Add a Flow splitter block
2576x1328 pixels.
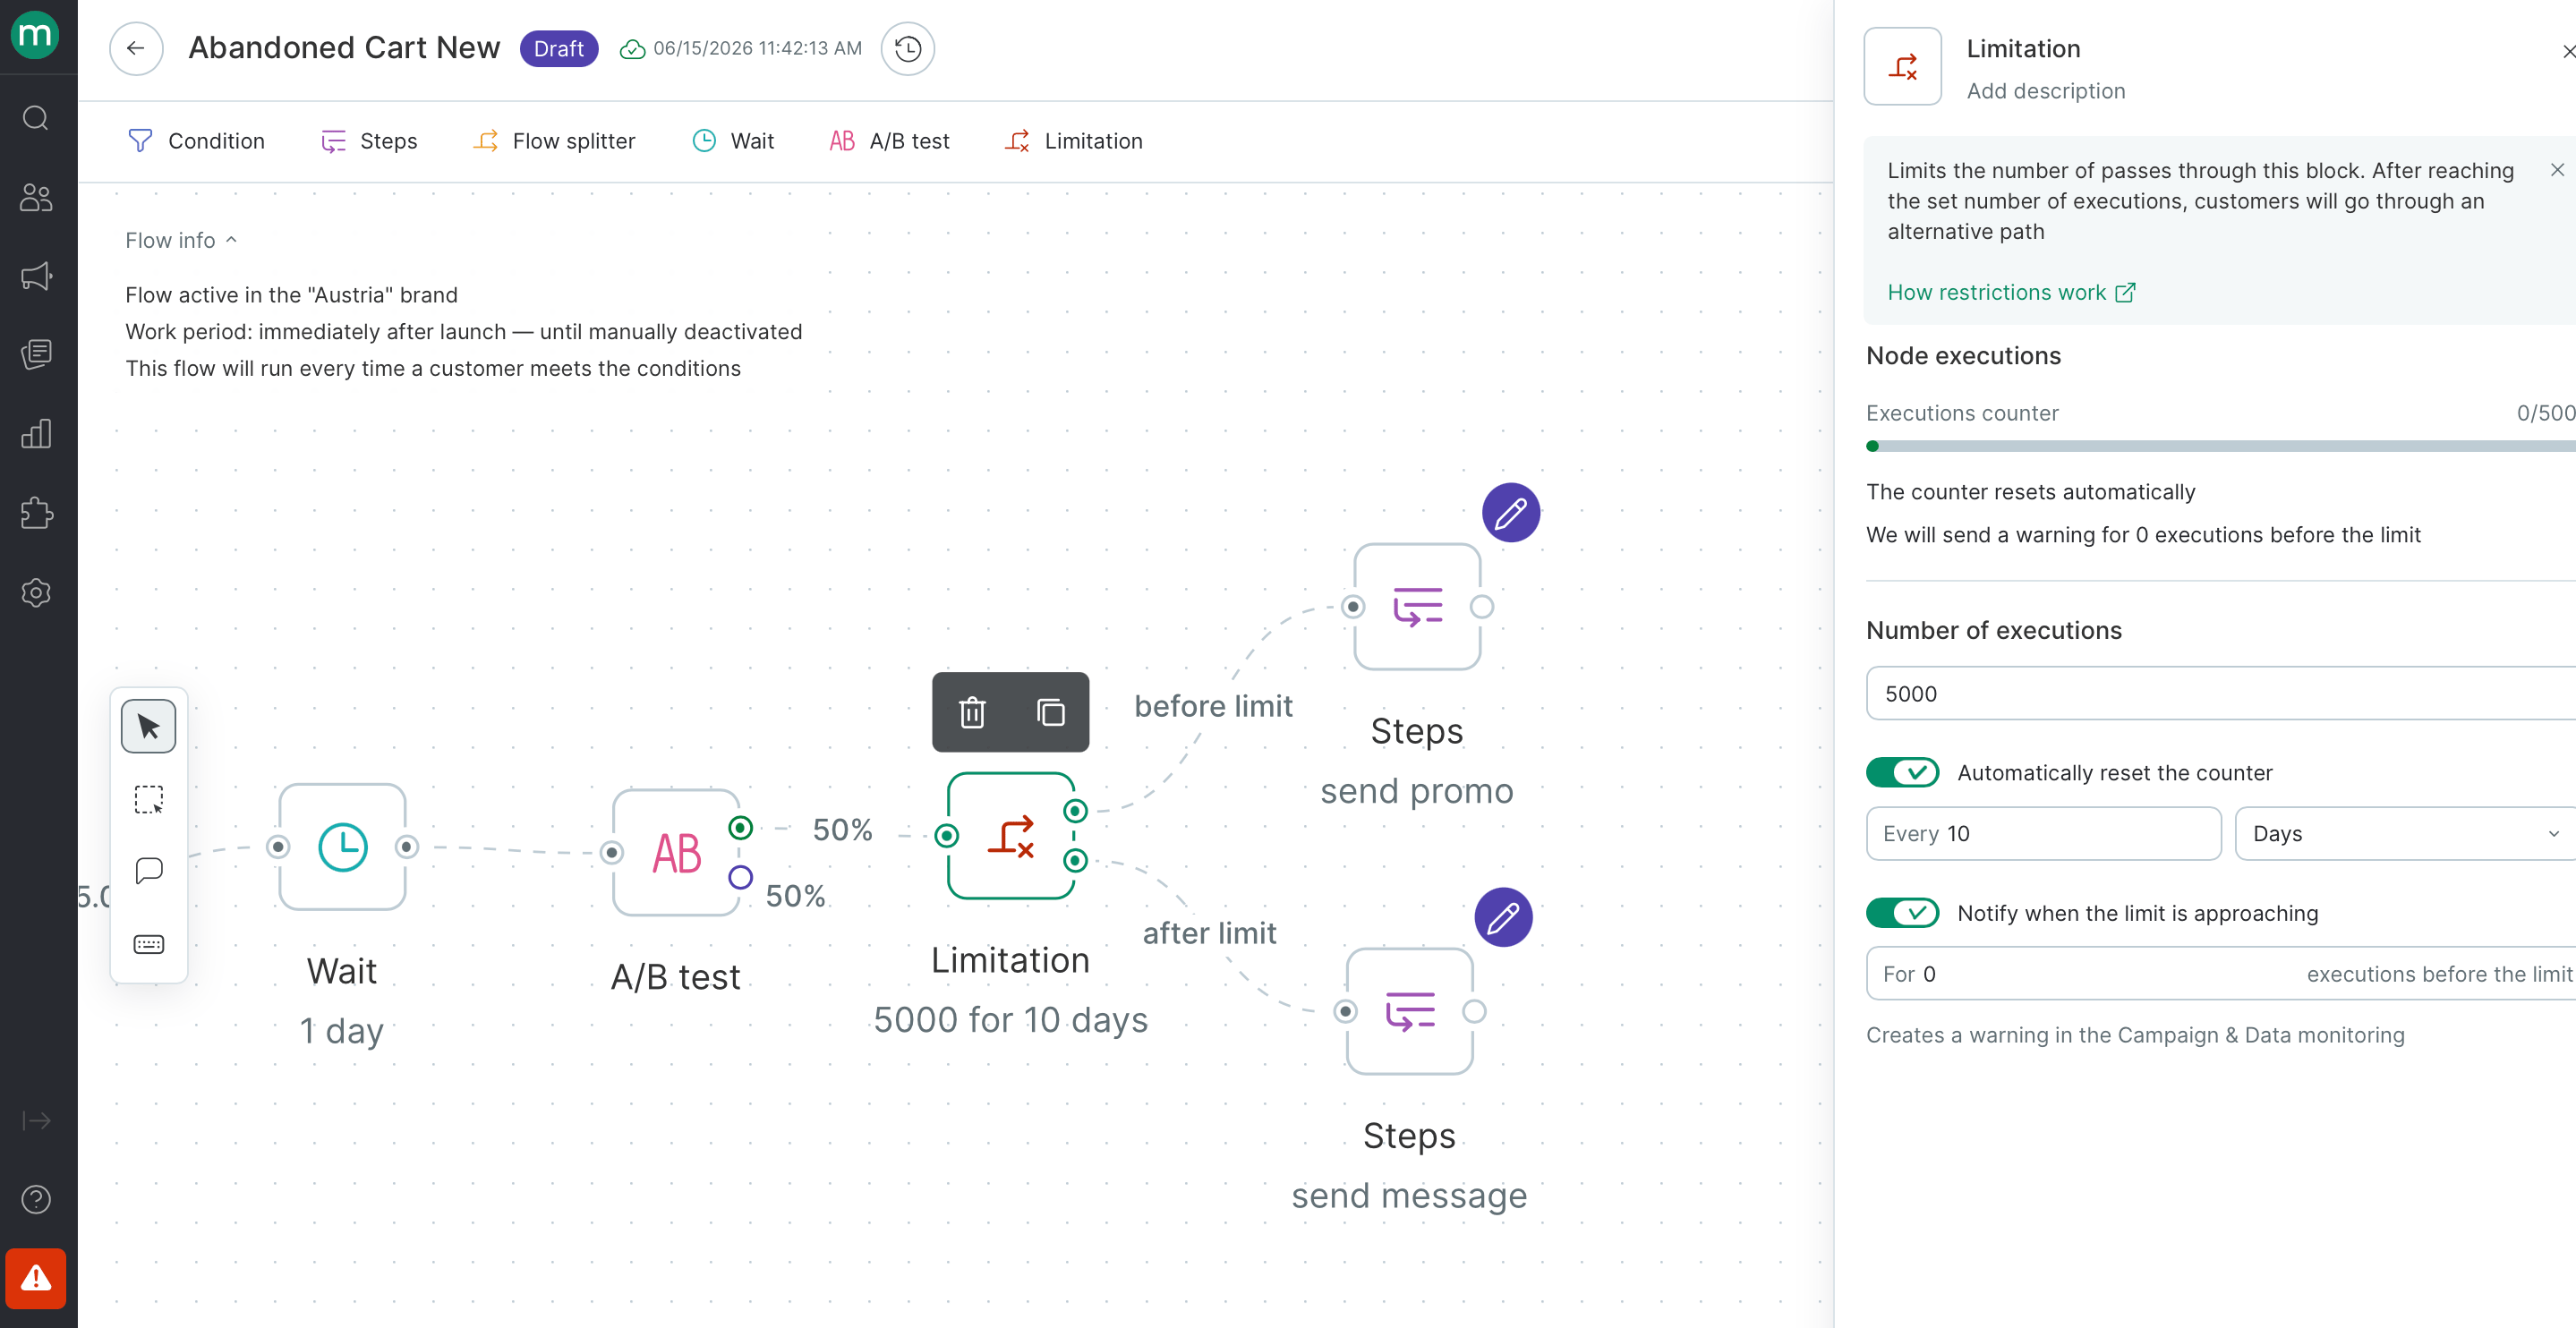tap(555, 141)
